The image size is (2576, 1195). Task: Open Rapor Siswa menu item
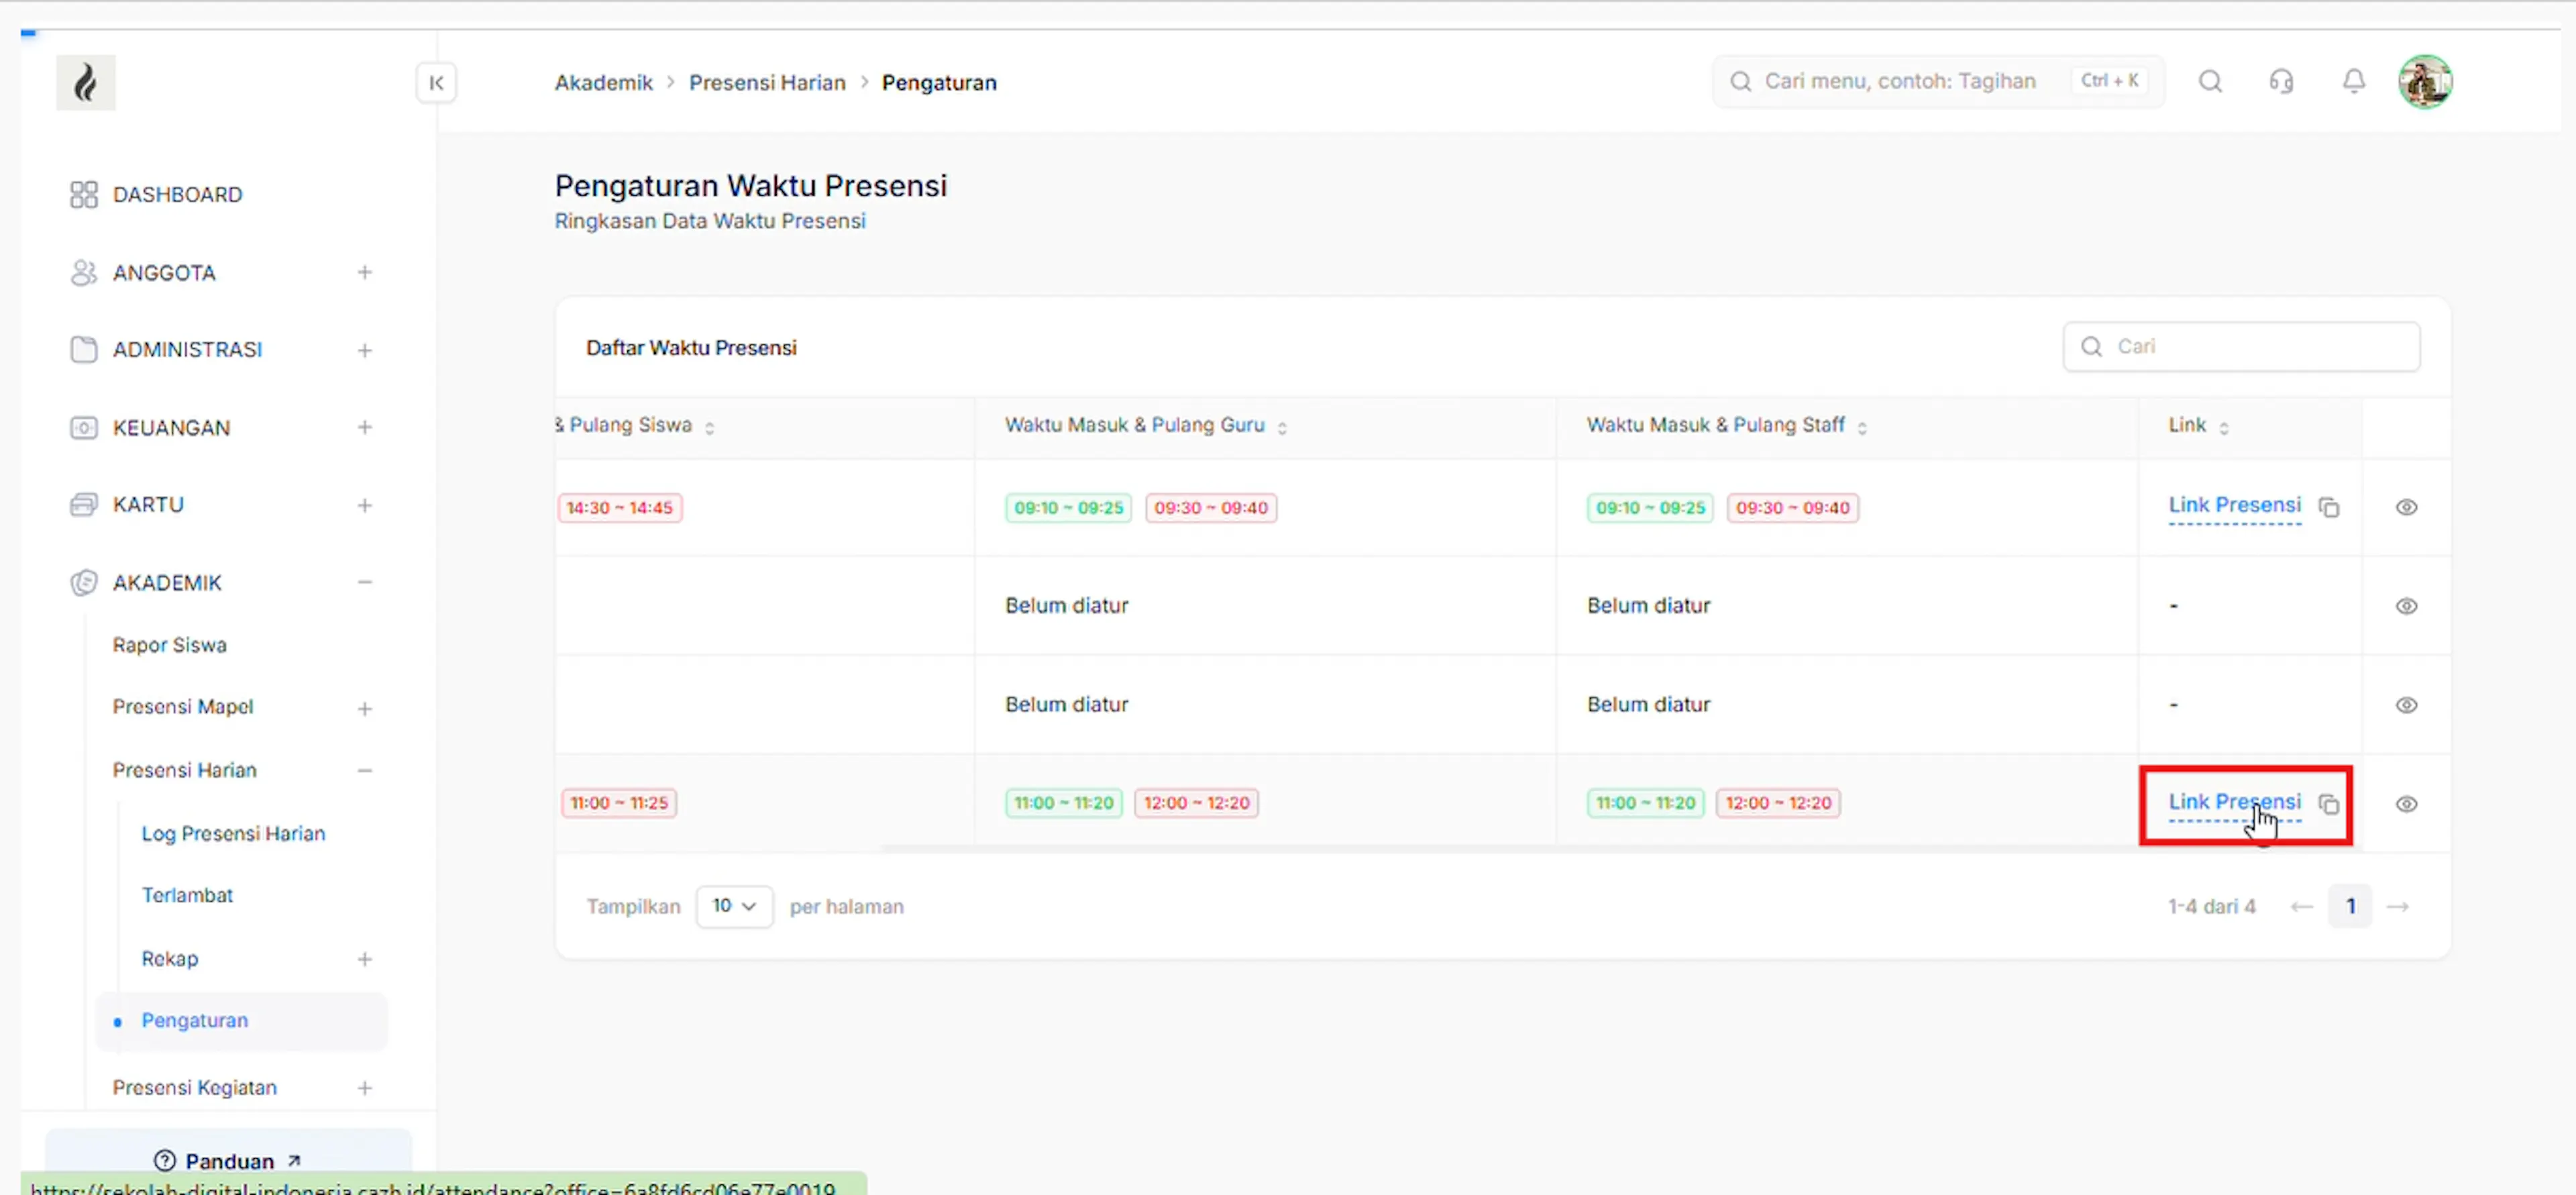point(169,645)
